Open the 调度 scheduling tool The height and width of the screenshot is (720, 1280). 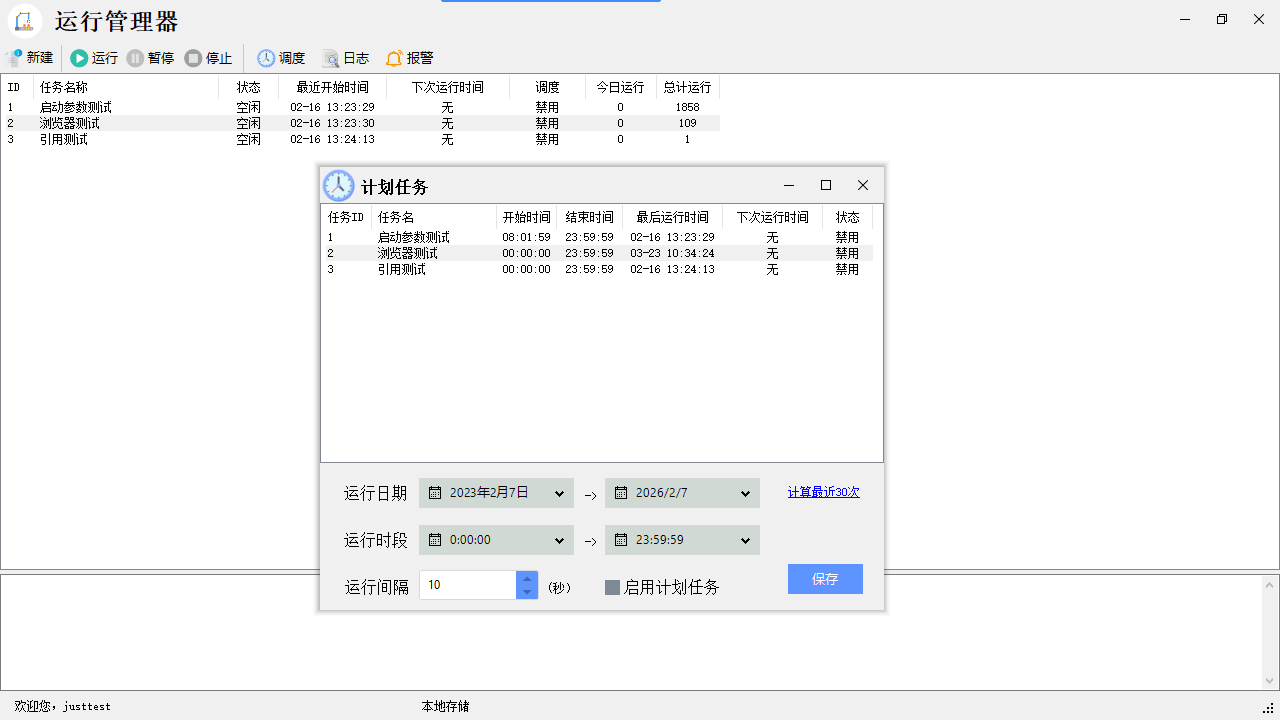[280, 57]
